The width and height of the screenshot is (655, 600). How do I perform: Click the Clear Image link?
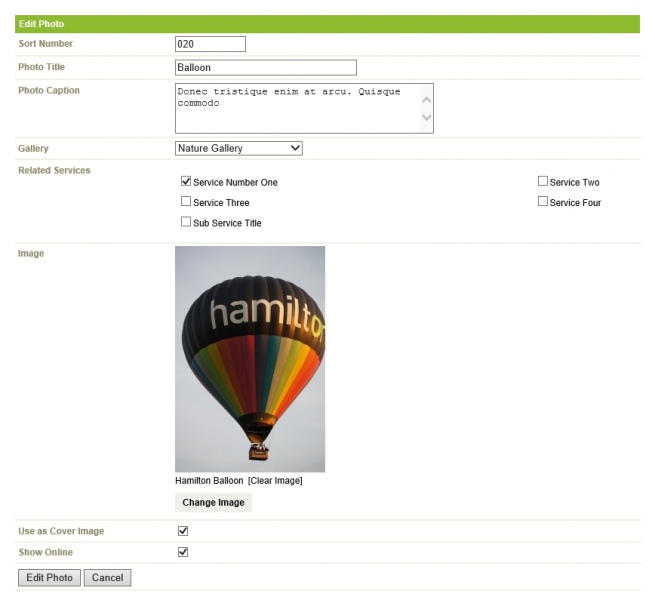(275, 481)
